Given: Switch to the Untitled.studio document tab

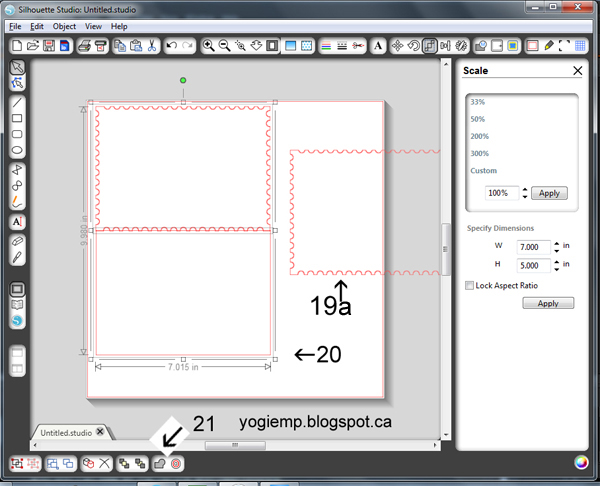Looking at the screenshot, I should (x=66, y=433).
